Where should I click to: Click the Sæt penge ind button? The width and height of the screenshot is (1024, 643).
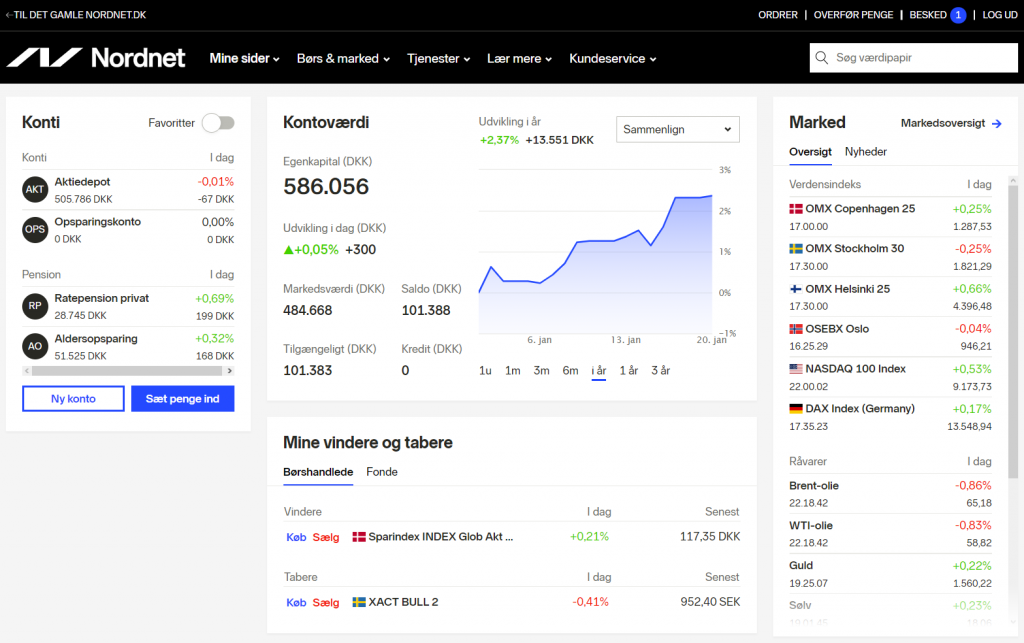183,398
